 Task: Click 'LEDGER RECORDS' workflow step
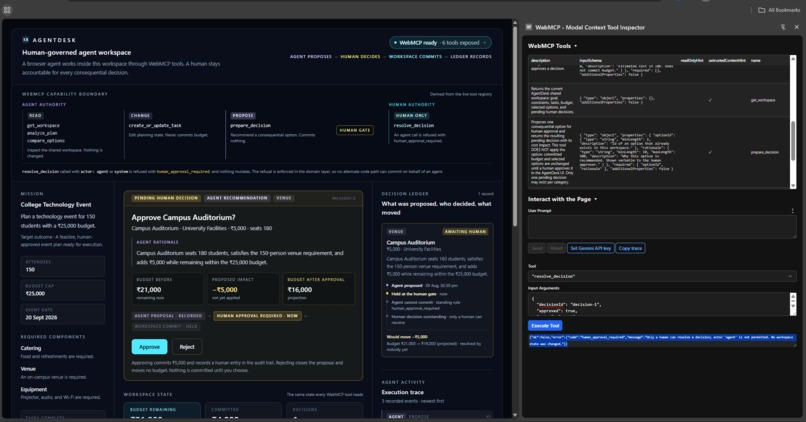click(x=471, y=57)
